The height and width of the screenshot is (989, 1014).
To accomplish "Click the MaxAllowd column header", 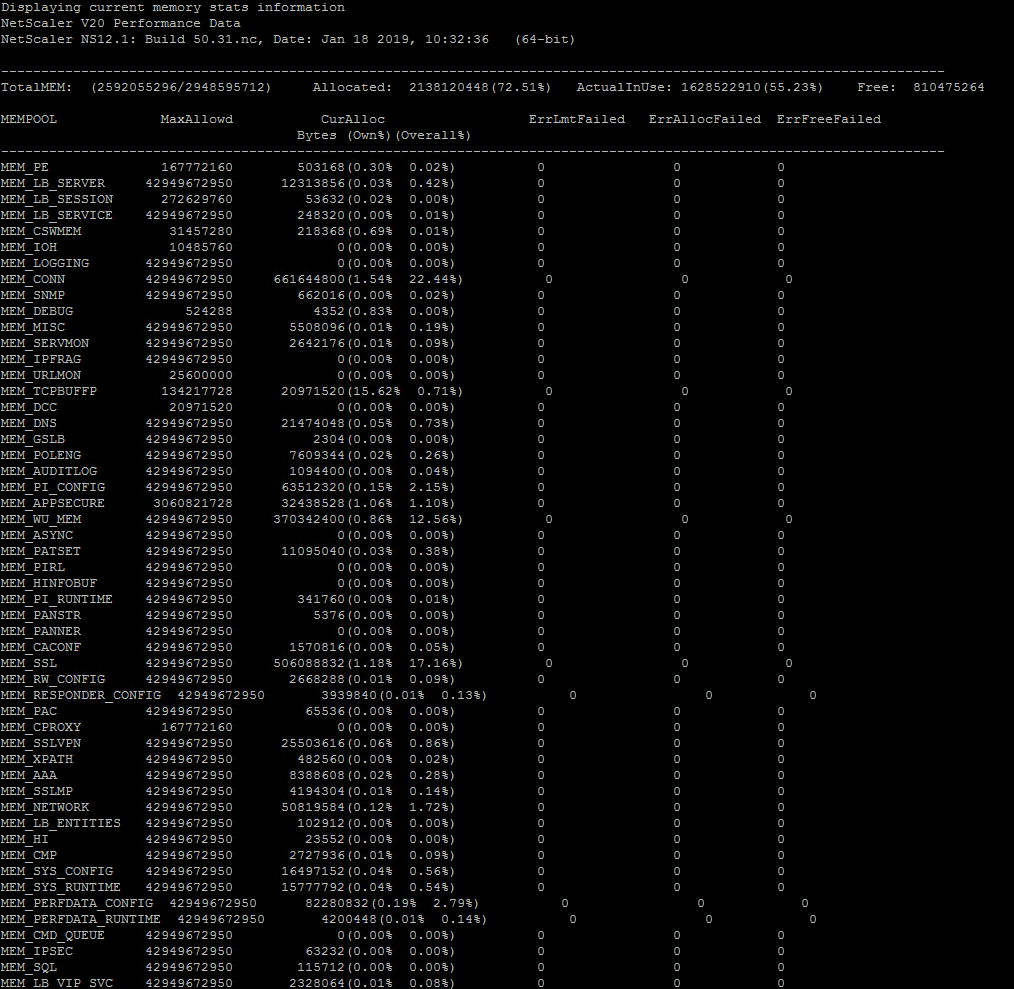I will pos(196,119).
